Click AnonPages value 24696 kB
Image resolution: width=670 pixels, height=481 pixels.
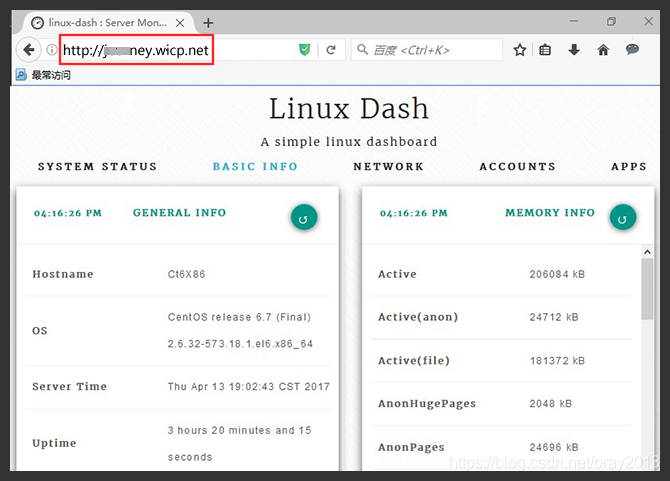(554, 447)
